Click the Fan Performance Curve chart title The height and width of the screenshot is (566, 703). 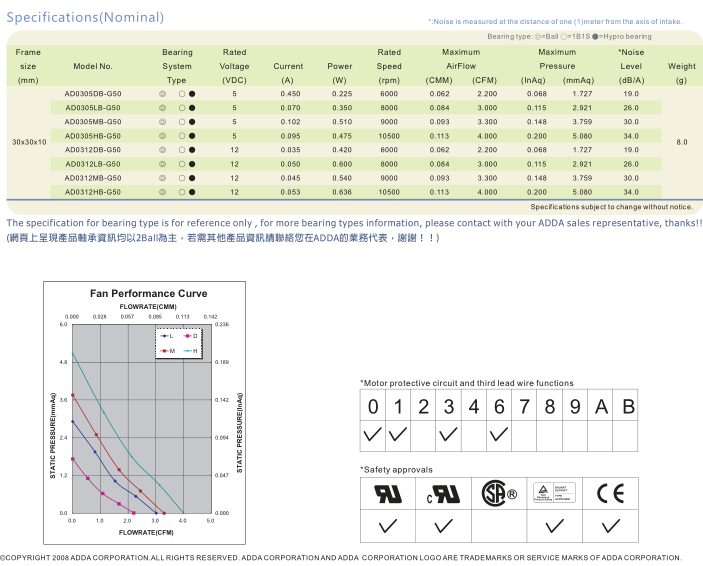tap(148, 293)
